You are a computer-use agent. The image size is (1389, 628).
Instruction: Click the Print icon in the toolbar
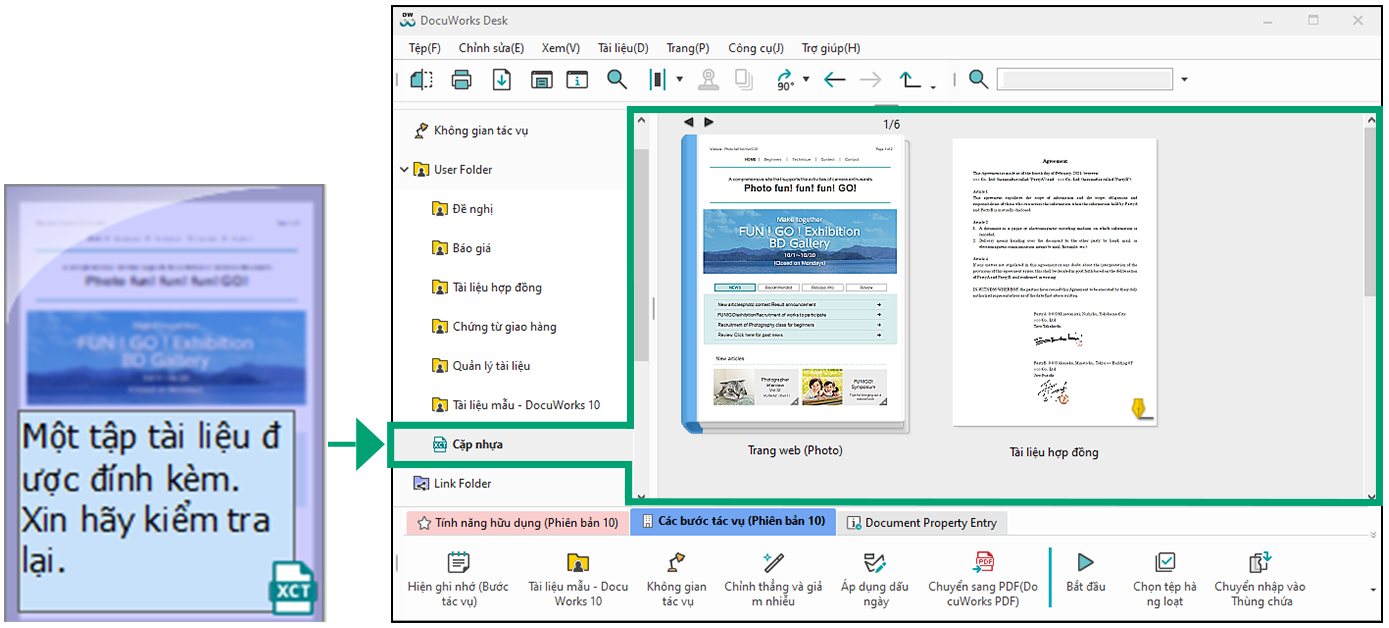(461, 80)
